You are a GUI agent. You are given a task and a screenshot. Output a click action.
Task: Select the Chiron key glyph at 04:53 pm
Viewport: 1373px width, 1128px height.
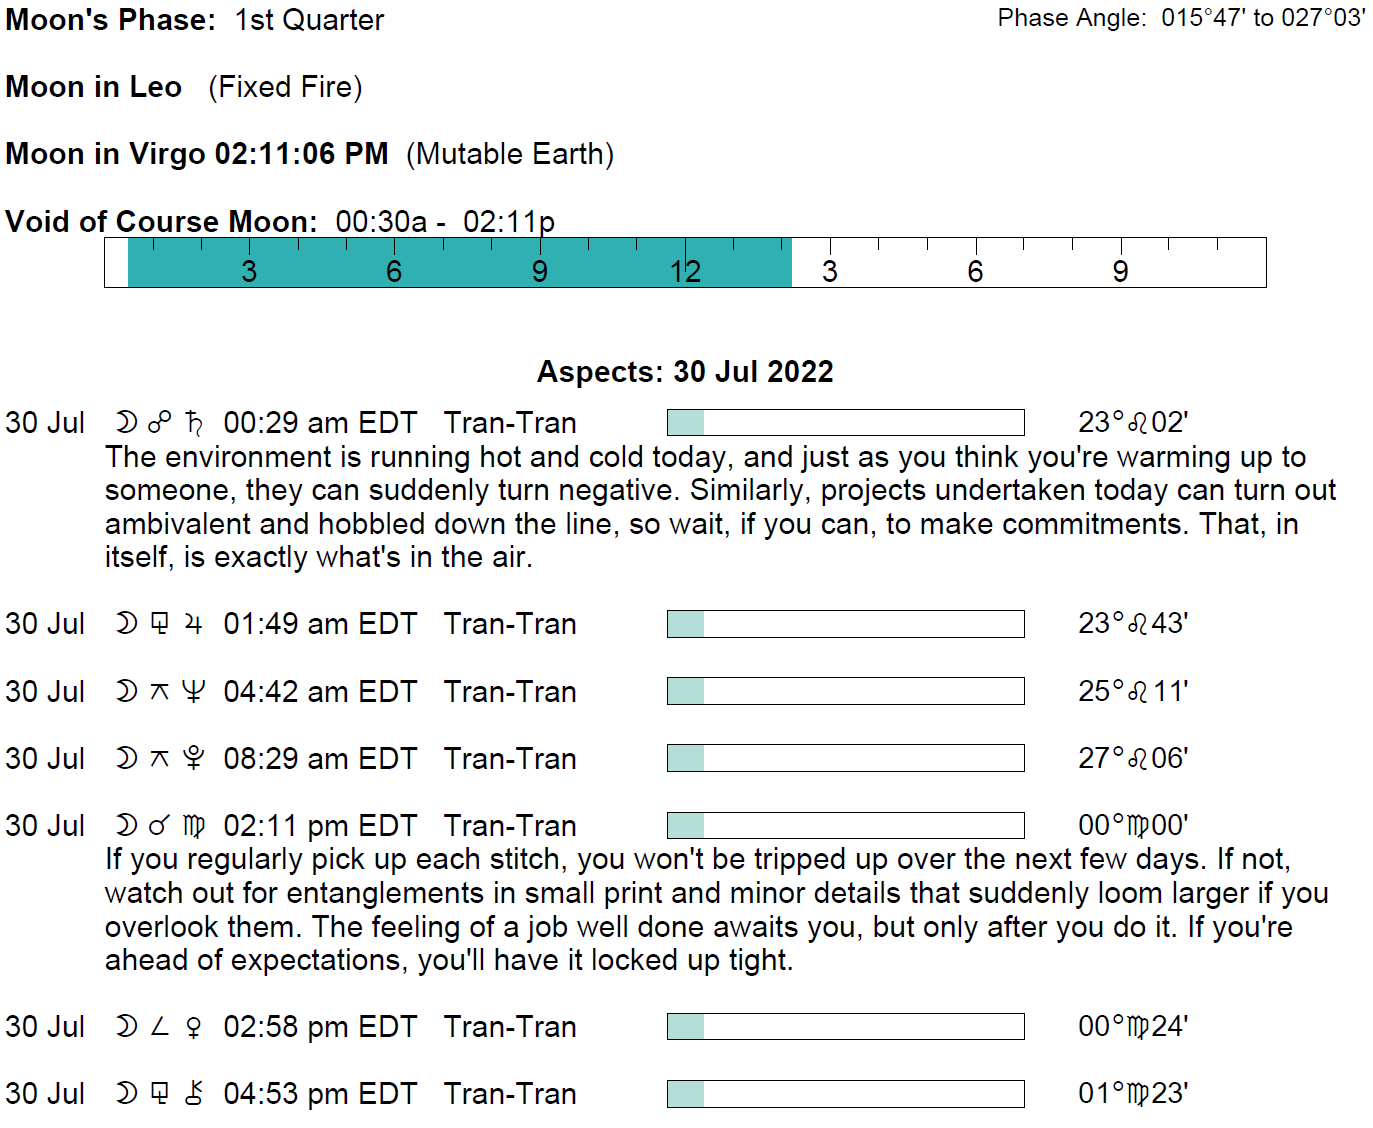click(x=194, y=1094)
